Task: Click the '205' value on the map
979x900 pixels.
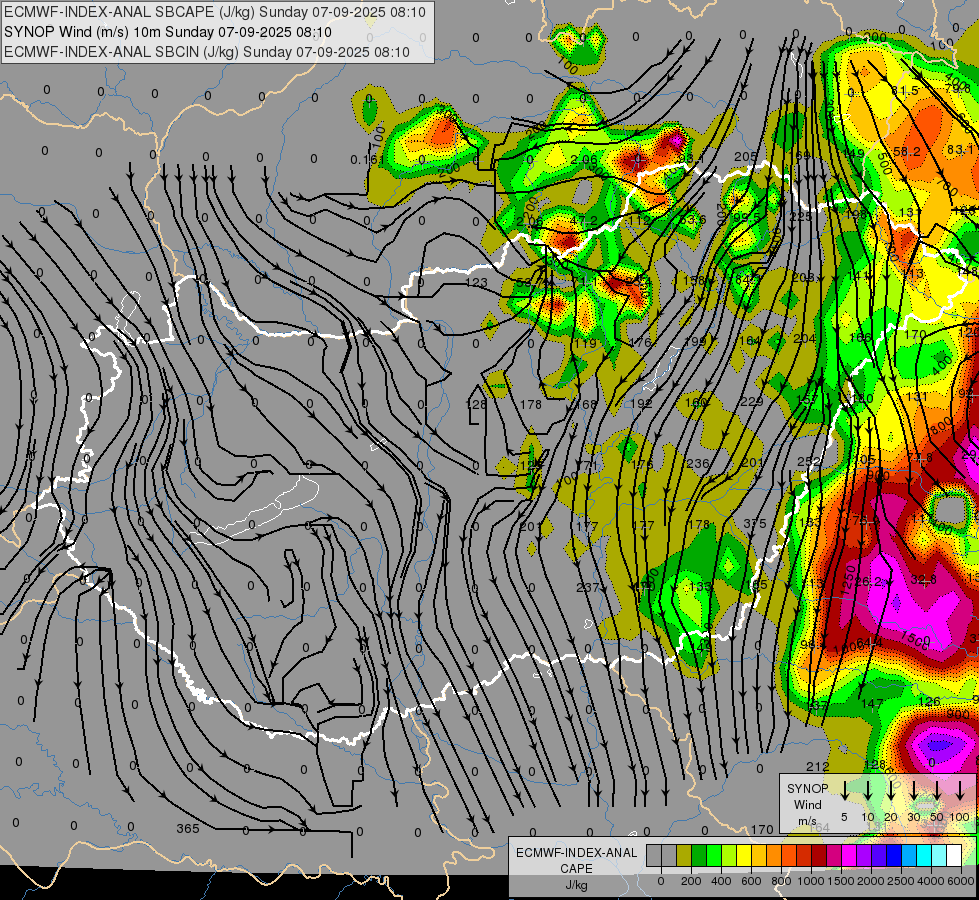Action: pyautogui.click(x=745, y=157)
